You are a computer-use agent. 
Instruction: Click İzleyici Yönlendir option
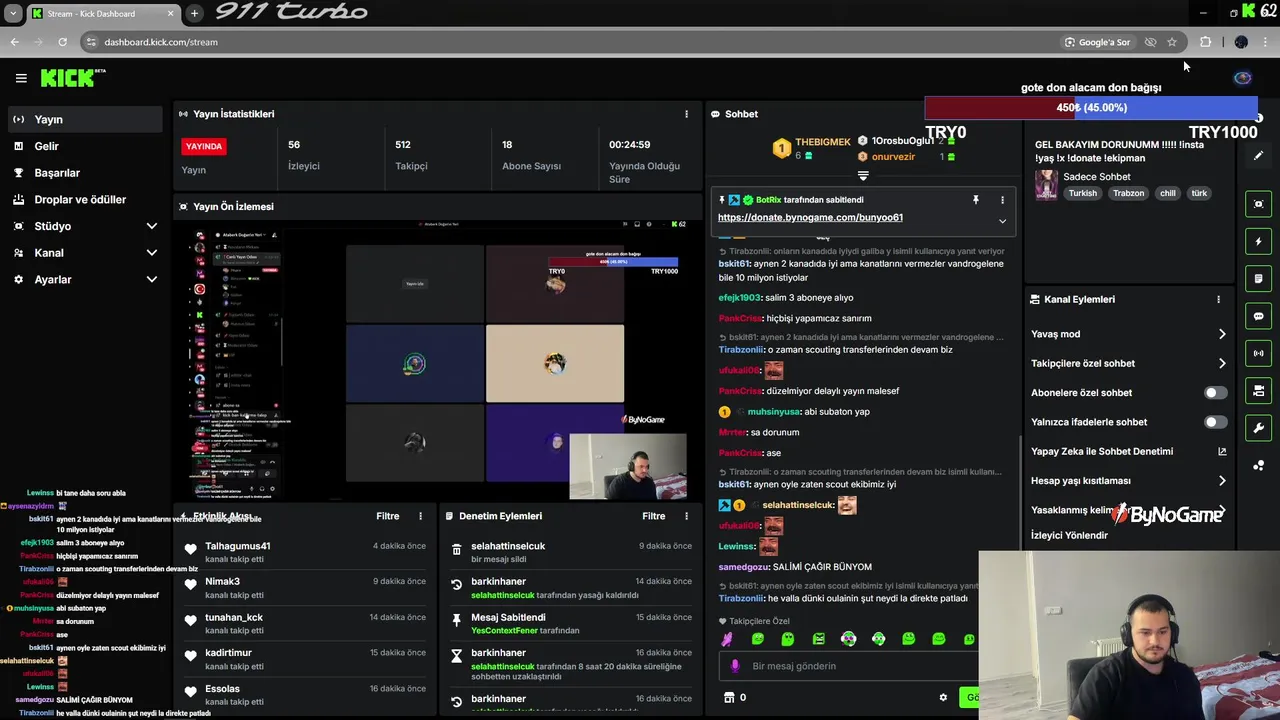[x=1069, y=535]
